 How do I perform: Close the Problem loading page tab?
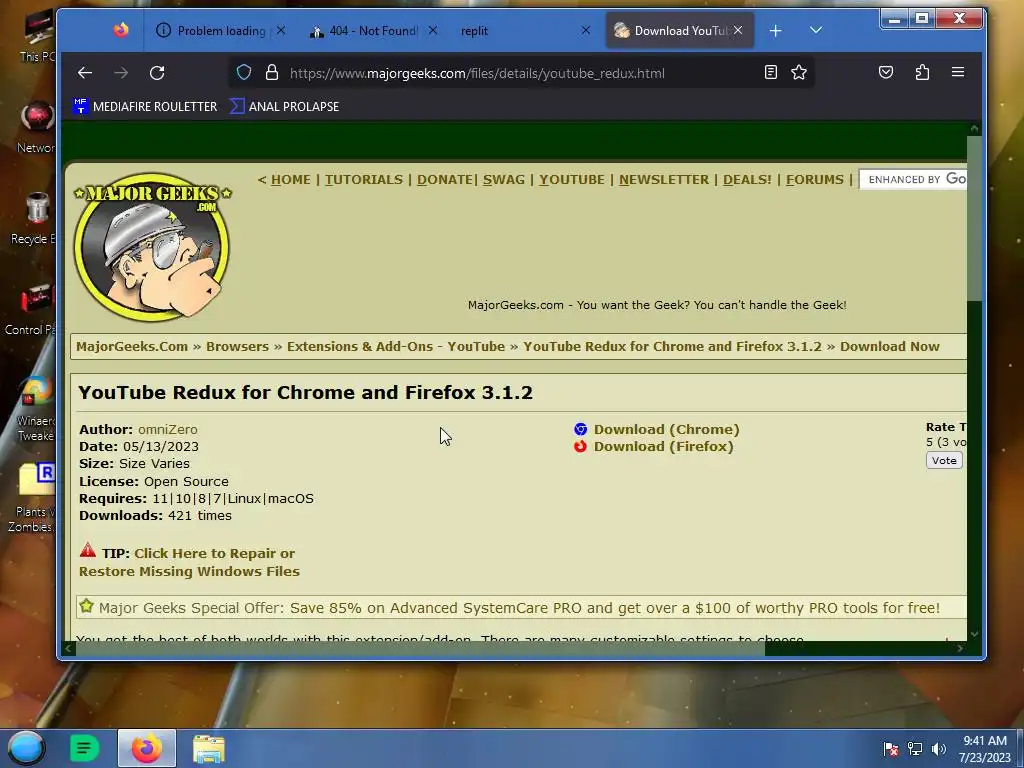(281, 30)
